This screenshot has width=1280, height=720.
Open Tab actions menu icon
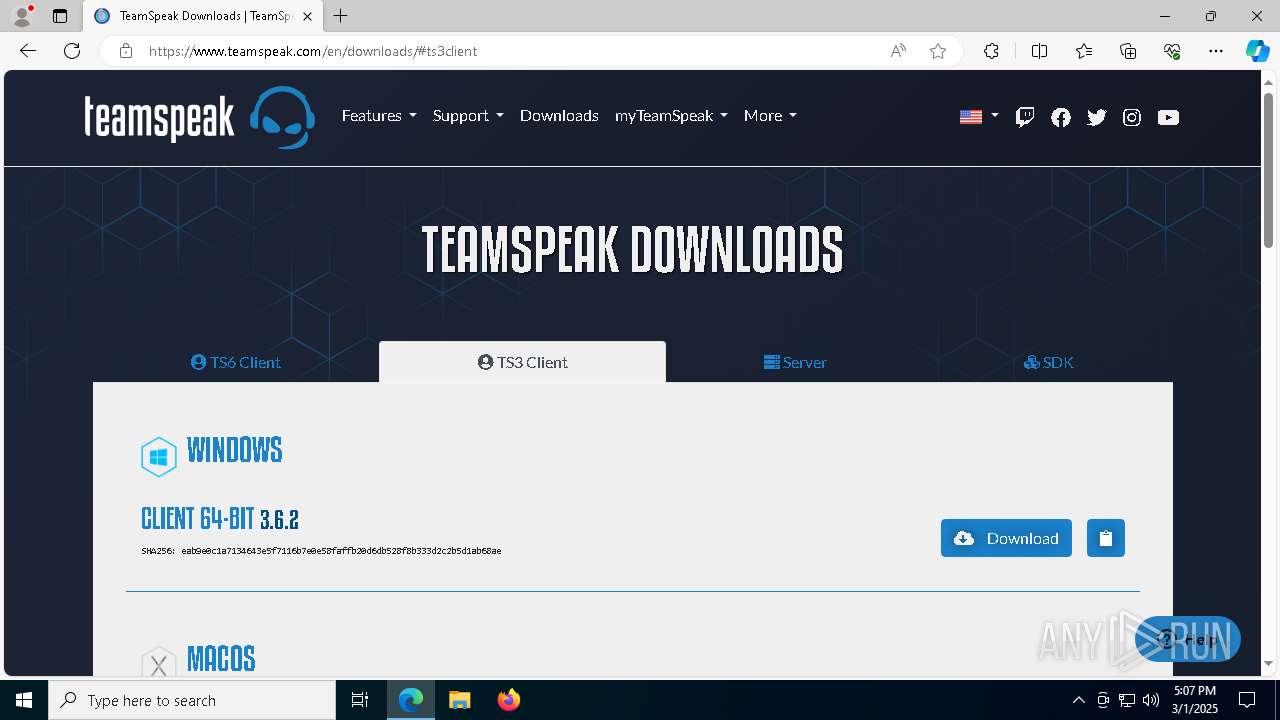(60, 16)
